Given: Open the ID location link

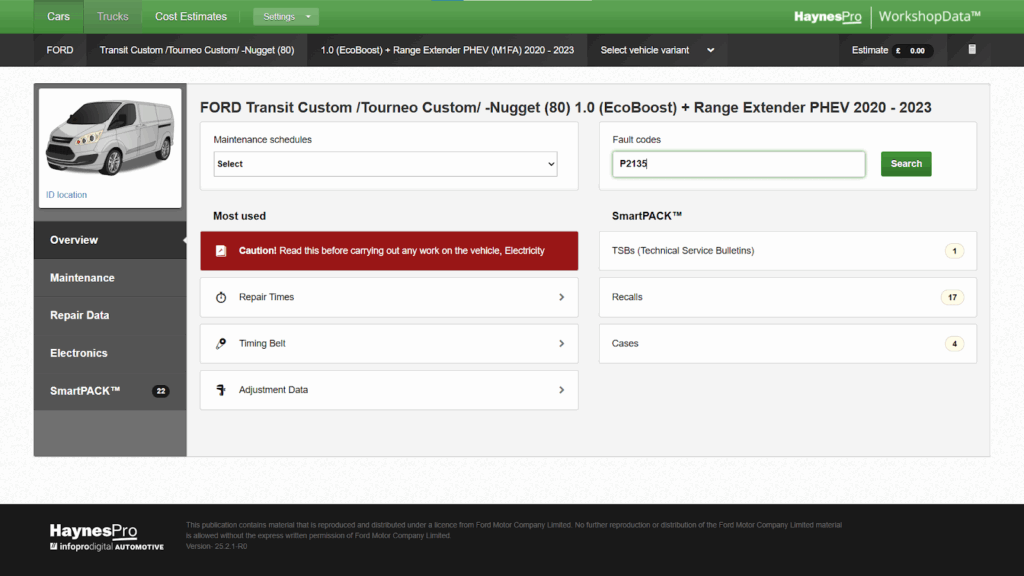Looking at the screenshot, I should (x=66, y=195).
